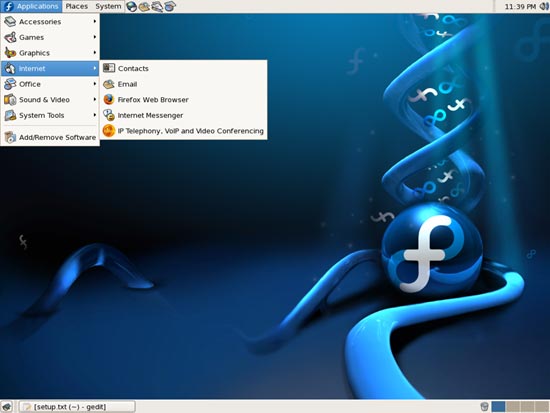Open the System menu
This screenshot has height=413, width=550.
108,6
